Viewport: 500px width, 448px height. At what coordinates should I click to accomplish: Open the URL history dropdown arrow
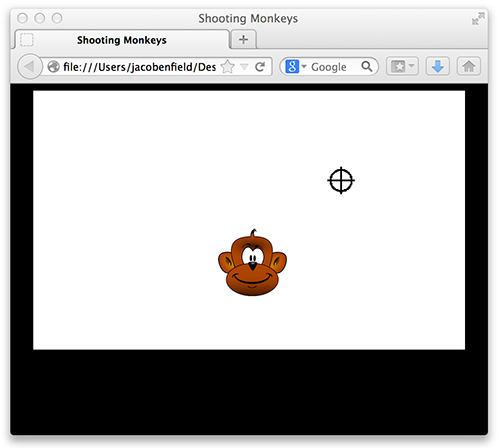[x=244, y=67]
